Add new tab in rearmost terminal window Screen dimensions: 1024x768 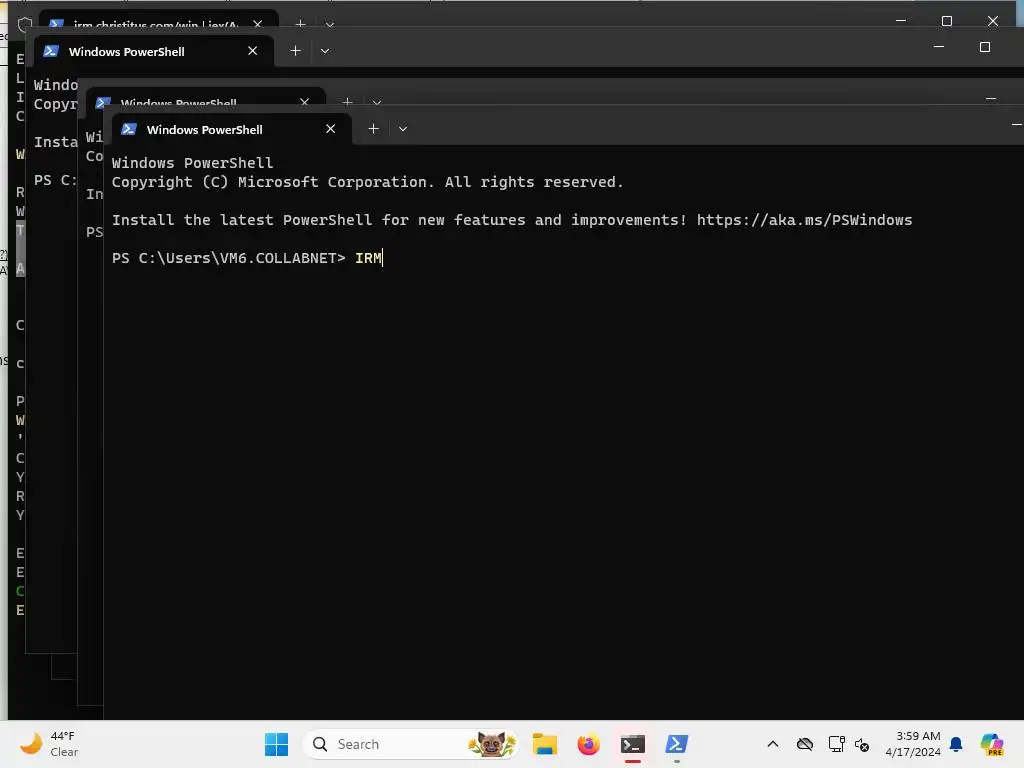(x=300, y=24)
